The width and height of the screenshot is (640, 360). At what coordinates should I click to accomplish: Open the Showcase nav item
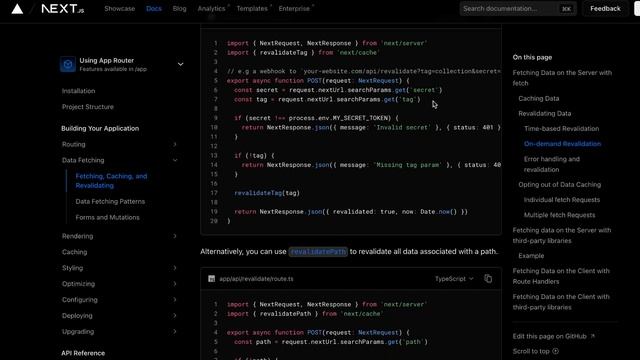120,9
